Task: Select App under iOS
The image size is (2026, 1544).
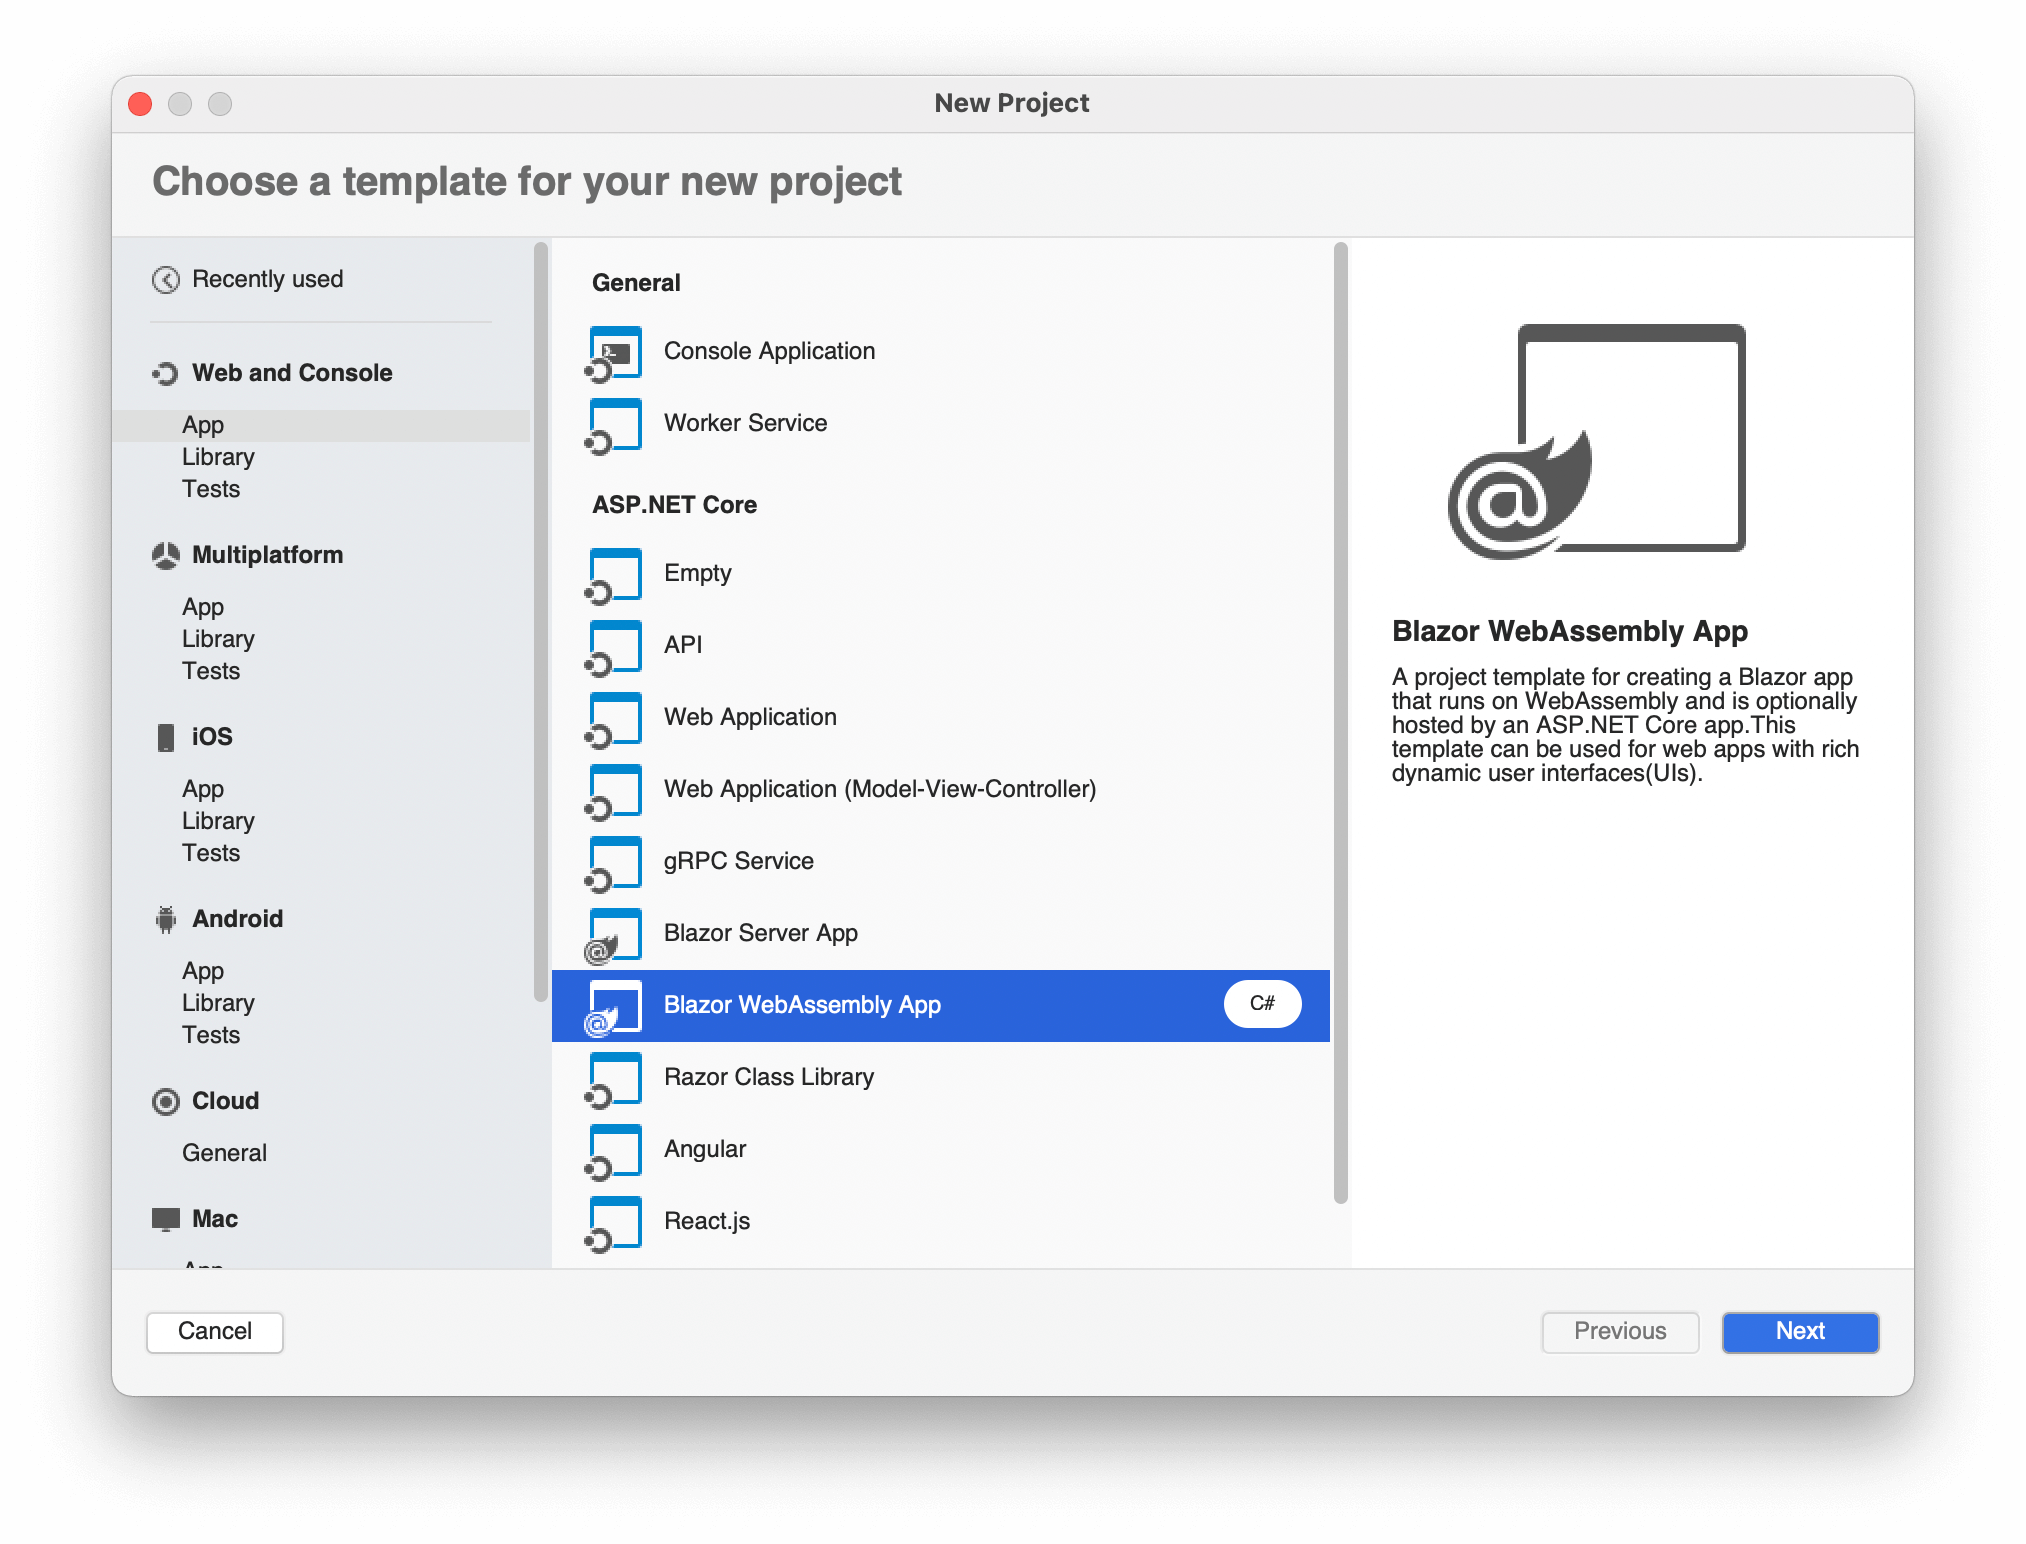Action: click(x=203, y=789)
